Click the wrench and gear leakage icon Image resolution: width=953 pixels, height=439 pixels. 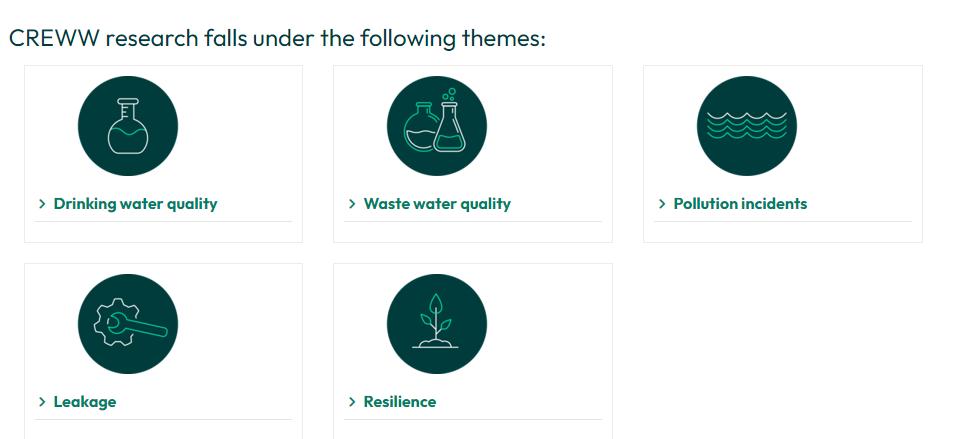[128, 324]
